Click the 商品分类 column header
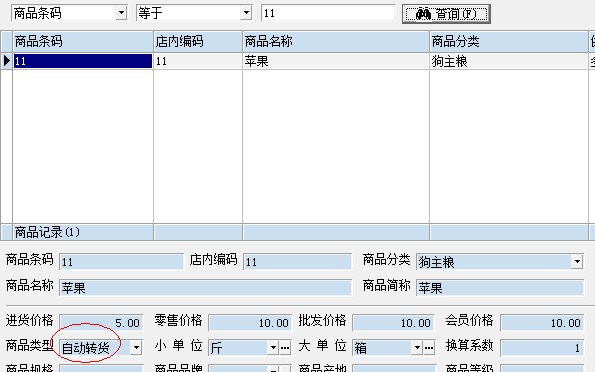595x372 pixels. coord(509,41)
